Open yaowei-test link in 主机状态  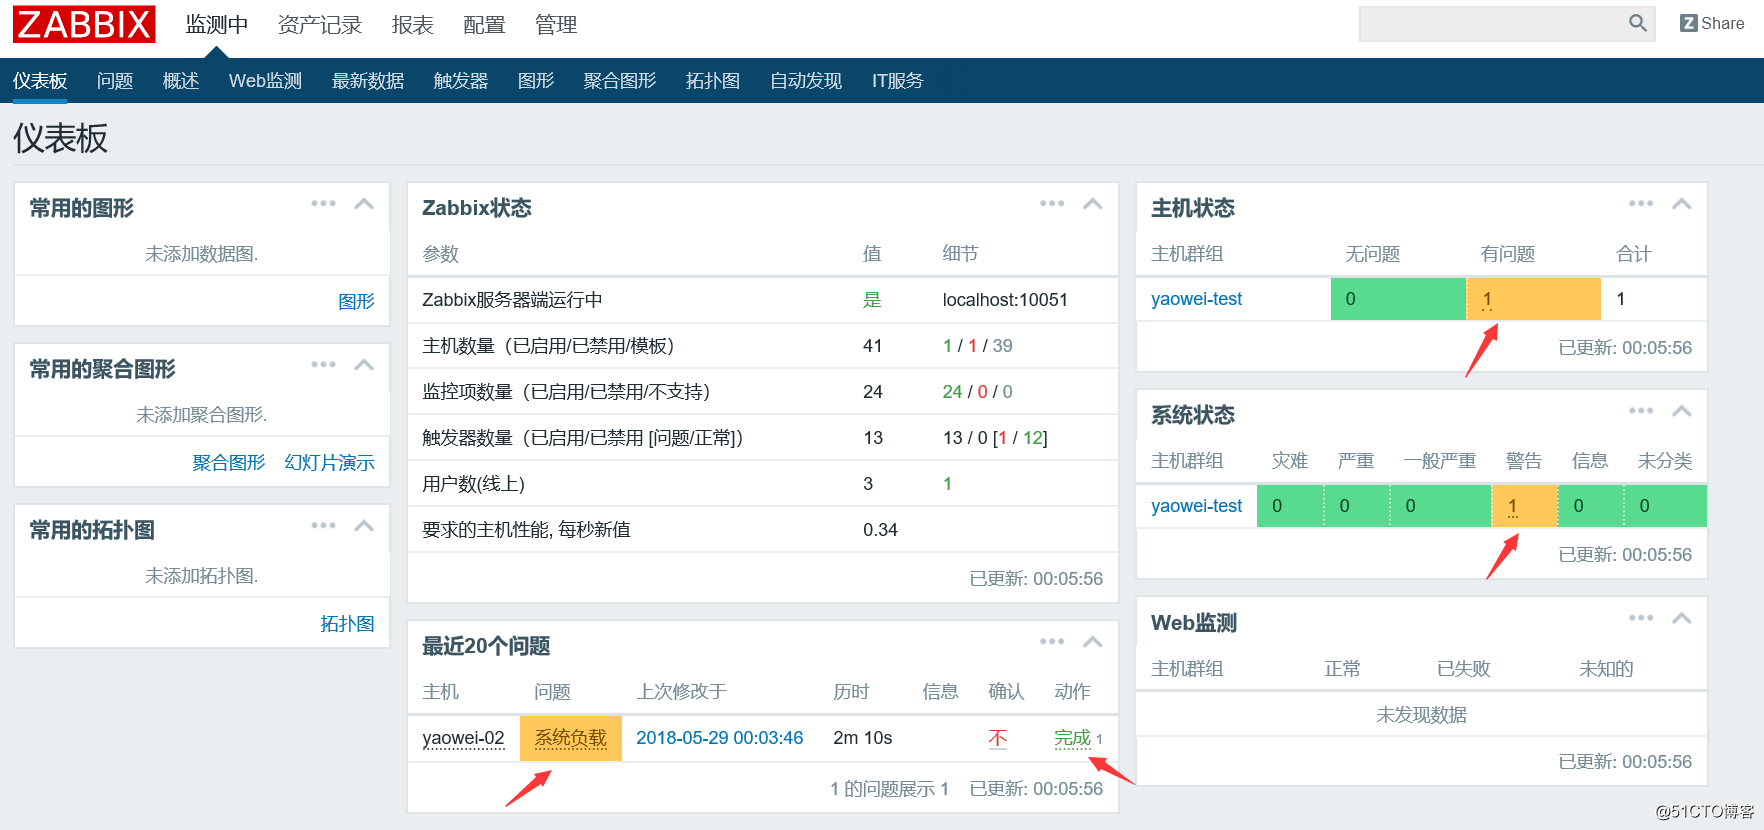[x=1196, y=299]
